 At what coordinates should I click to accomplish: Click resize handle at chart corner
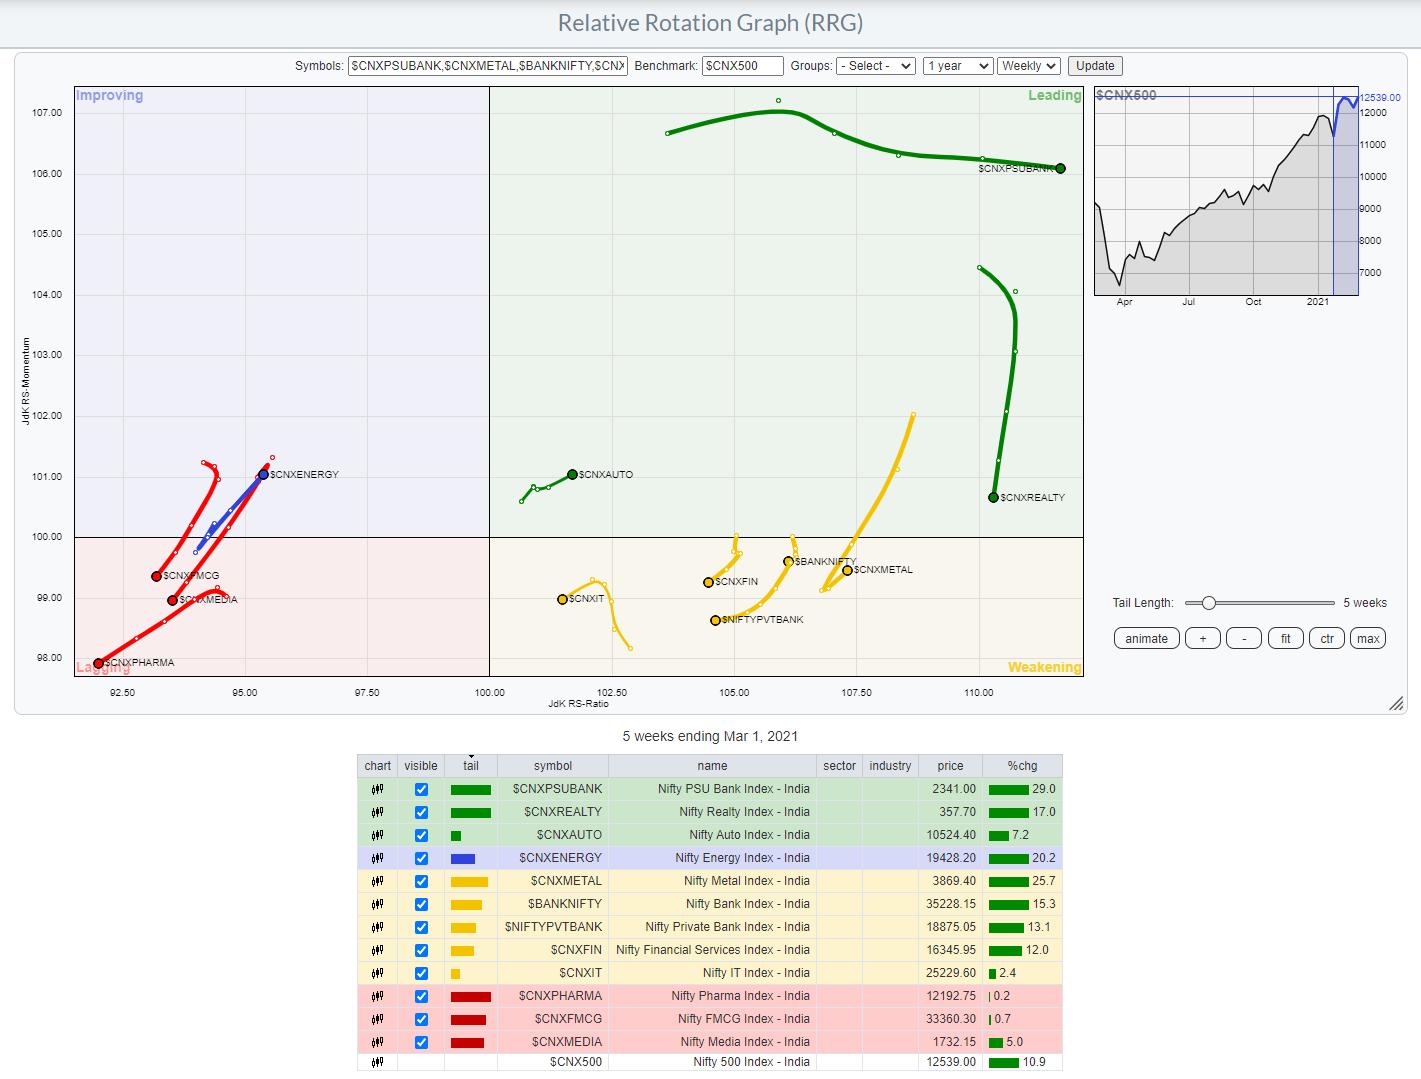click(x=1395, y=704)
